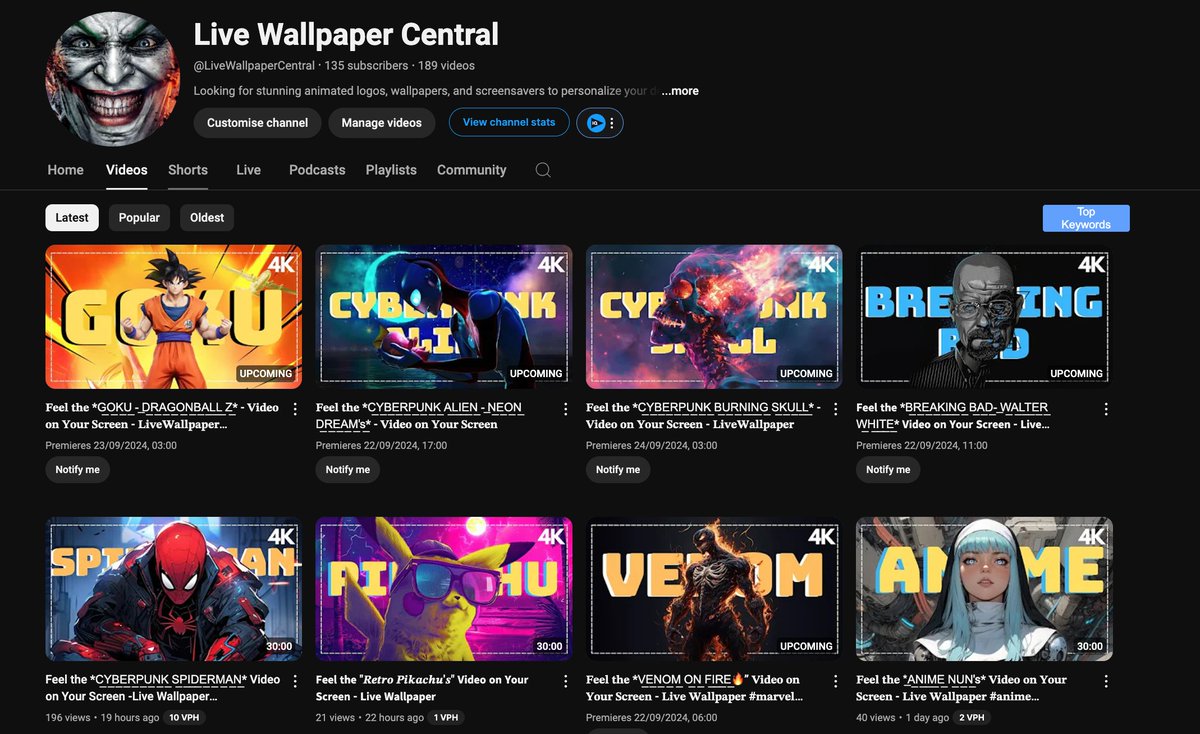This screenshot has width=1200, height=734.
Task: Open the Cyberpunk Spiderman thumbnail
Action: click(174, 589)
